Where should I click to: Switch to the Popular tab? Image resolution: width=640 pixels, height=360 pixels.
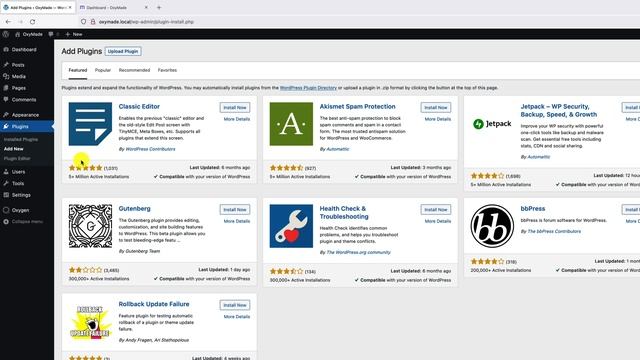pyautogui.click(x=103, y=70)
